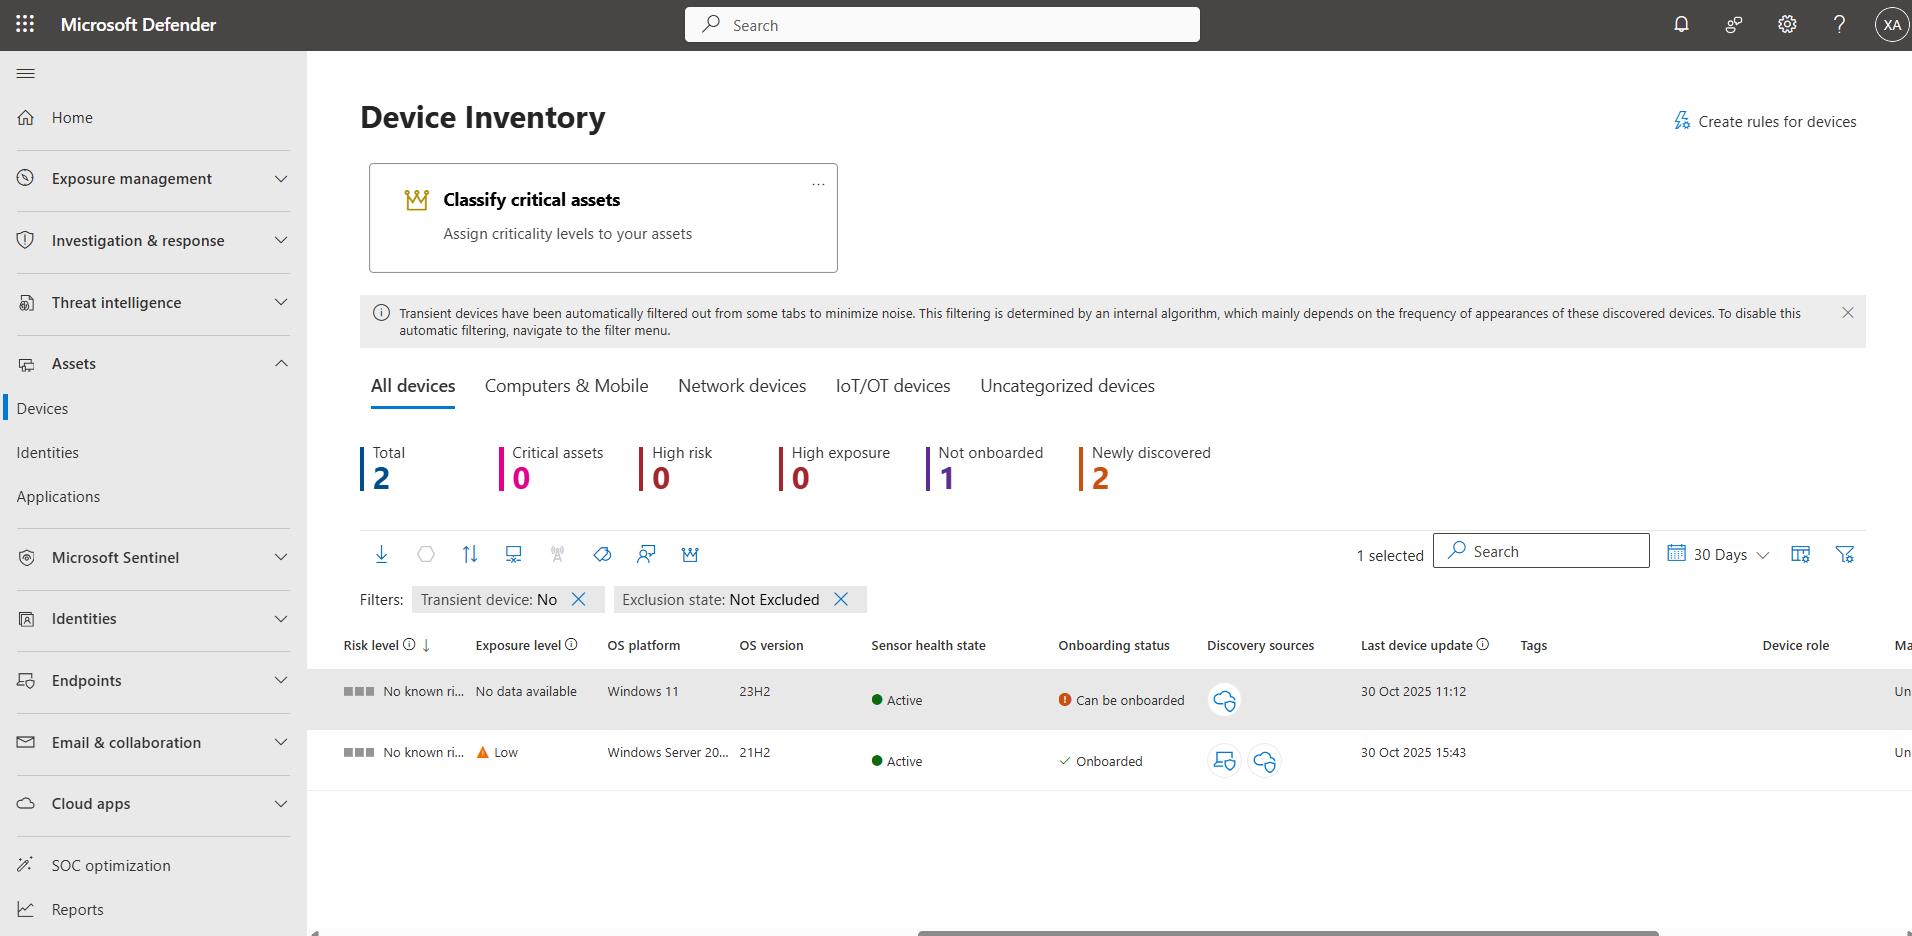Image resolution: width=1912 pixels, height=936 pixels.
Task: Collapse the Assets section
Action: (x=281, y=363)
